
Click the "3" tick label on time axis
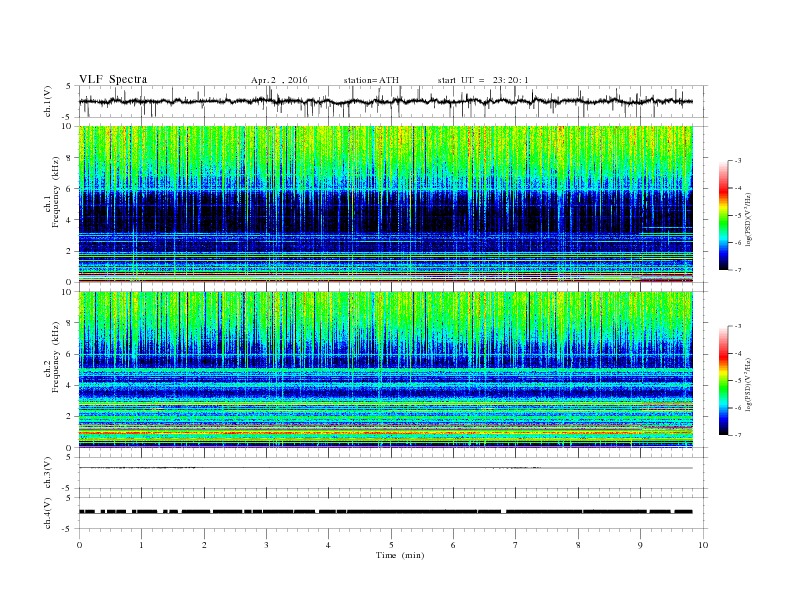pyautogui.click(x=266, y=545)
